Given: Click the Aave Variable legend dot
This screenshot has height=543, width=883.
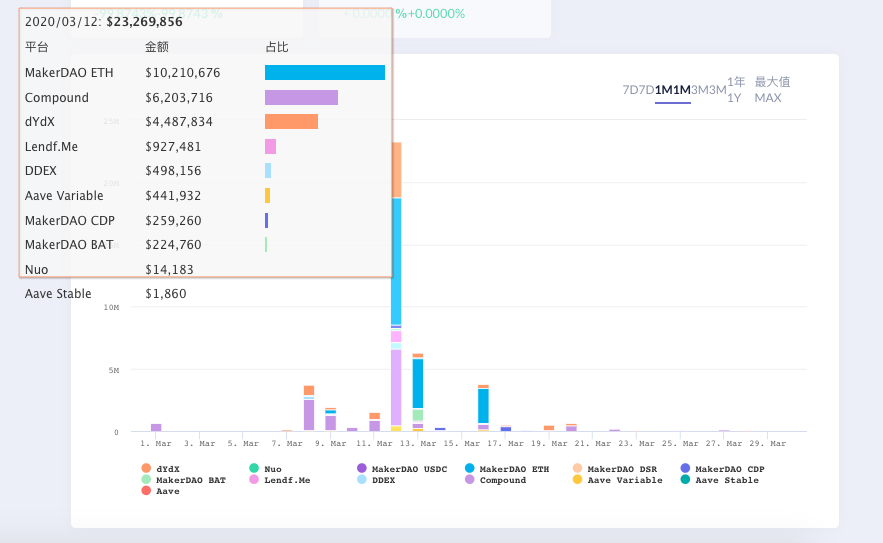Looking at the screenshot, I should coord(577,479).
